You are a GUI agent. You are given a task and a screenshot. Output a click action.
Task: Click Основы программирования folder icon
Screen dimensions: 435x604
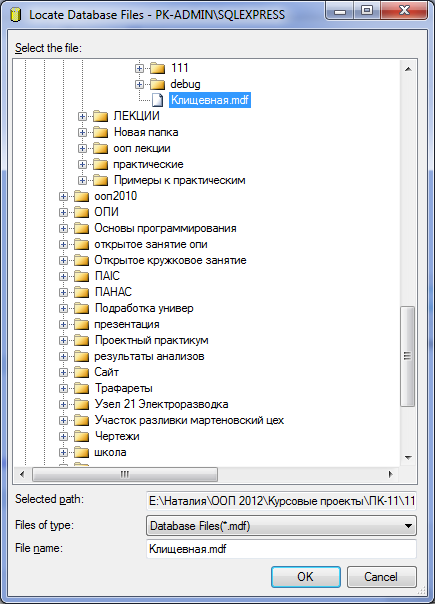pyautogui.click(x=81, y=228)
